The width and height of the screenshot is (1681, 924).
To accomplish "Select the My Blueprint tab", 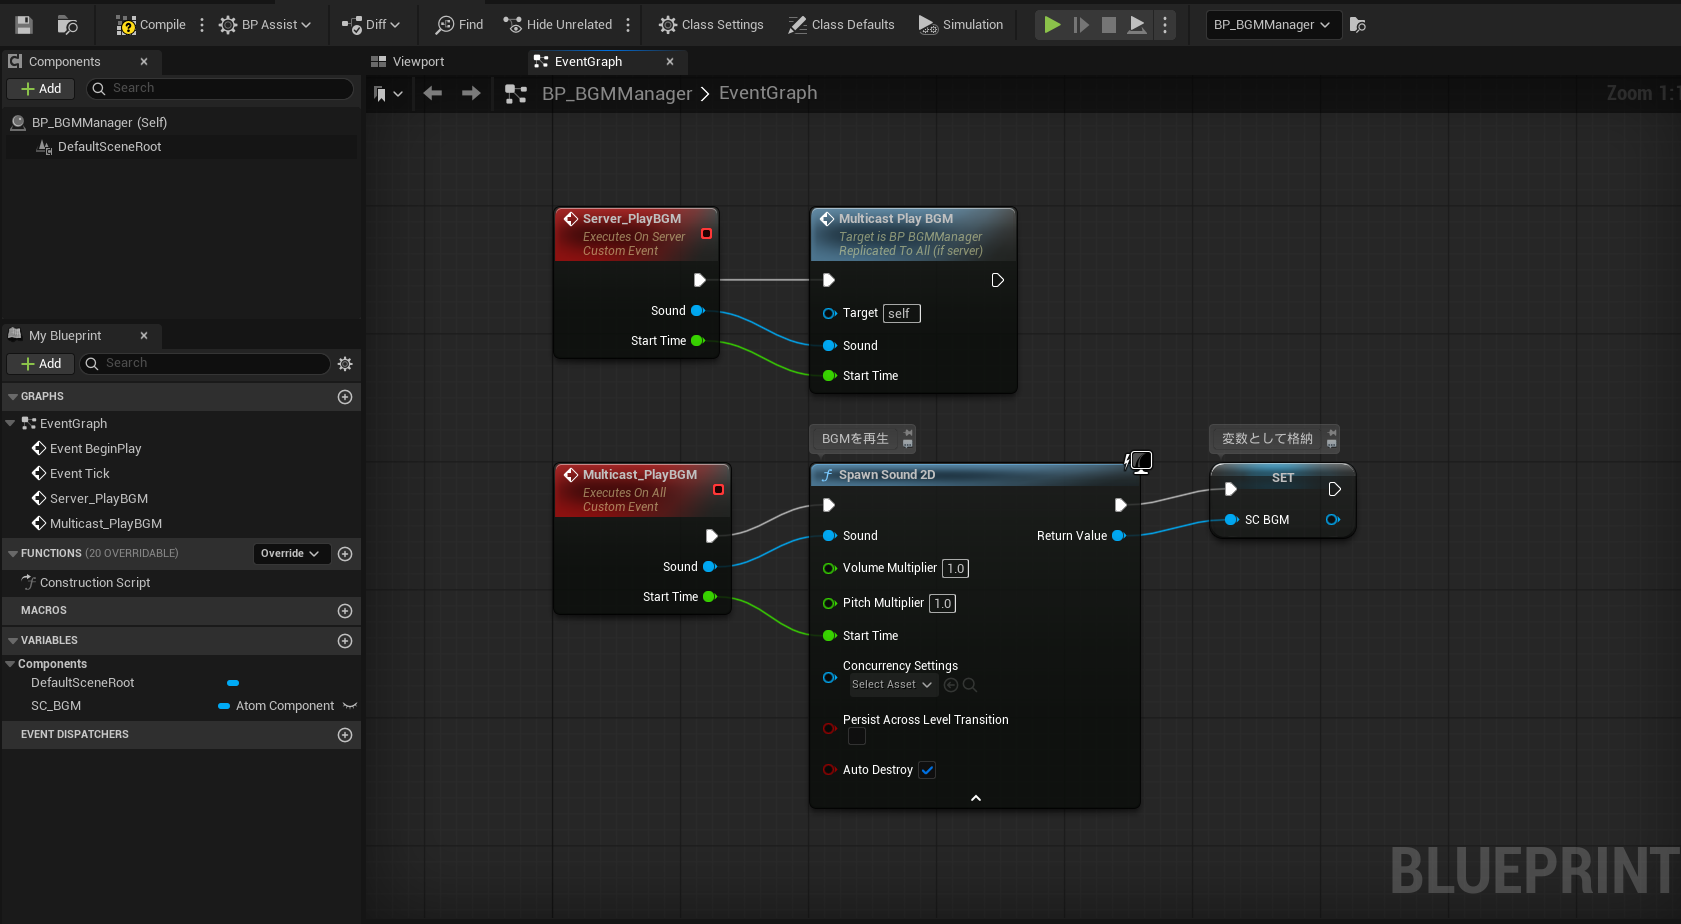I will pyautogui.click(x=65, y=336).
